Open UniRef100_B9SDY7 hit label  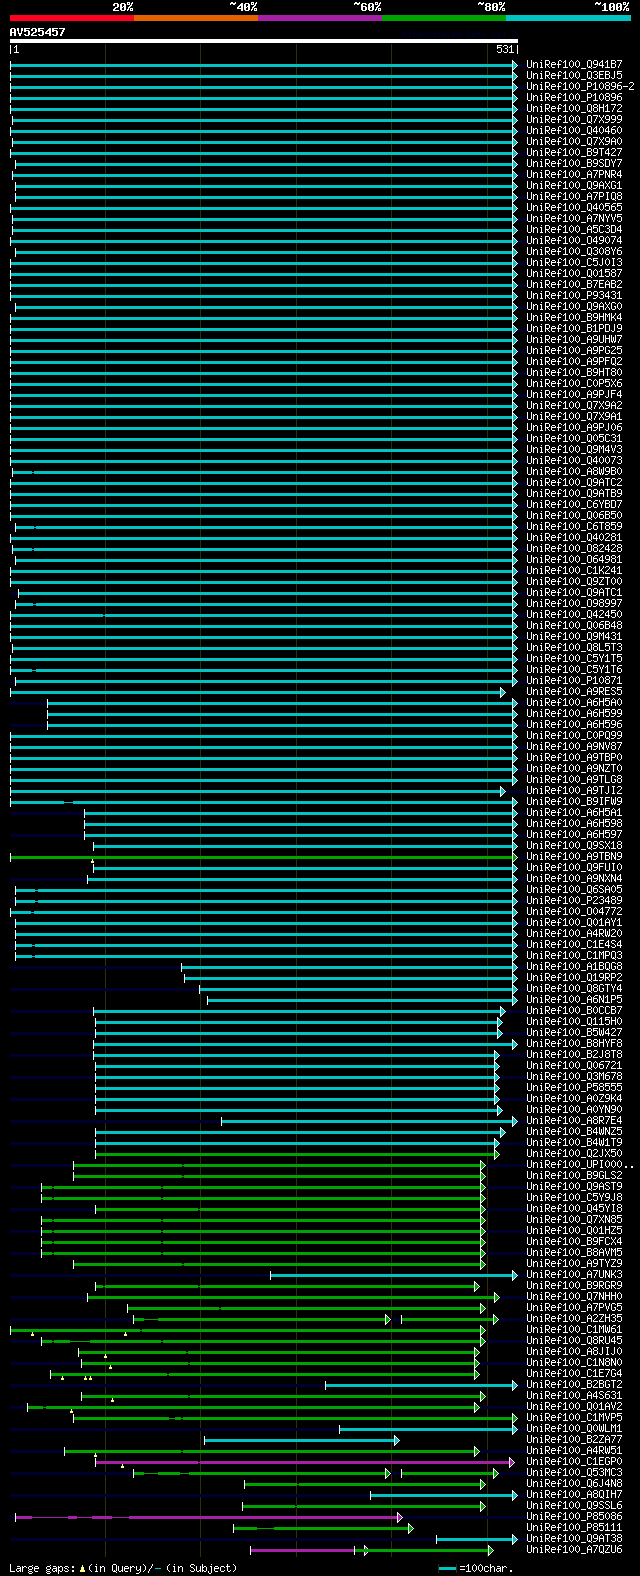(574, 163)
